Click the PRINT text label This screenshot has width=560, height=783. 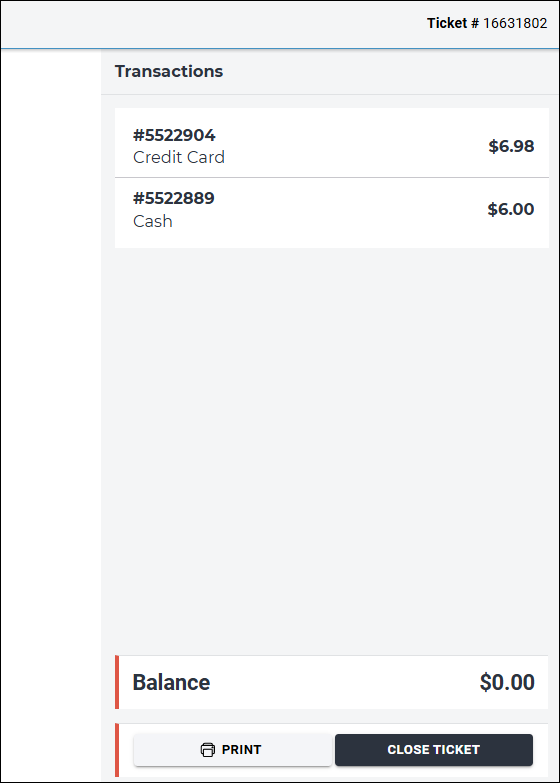241,750
